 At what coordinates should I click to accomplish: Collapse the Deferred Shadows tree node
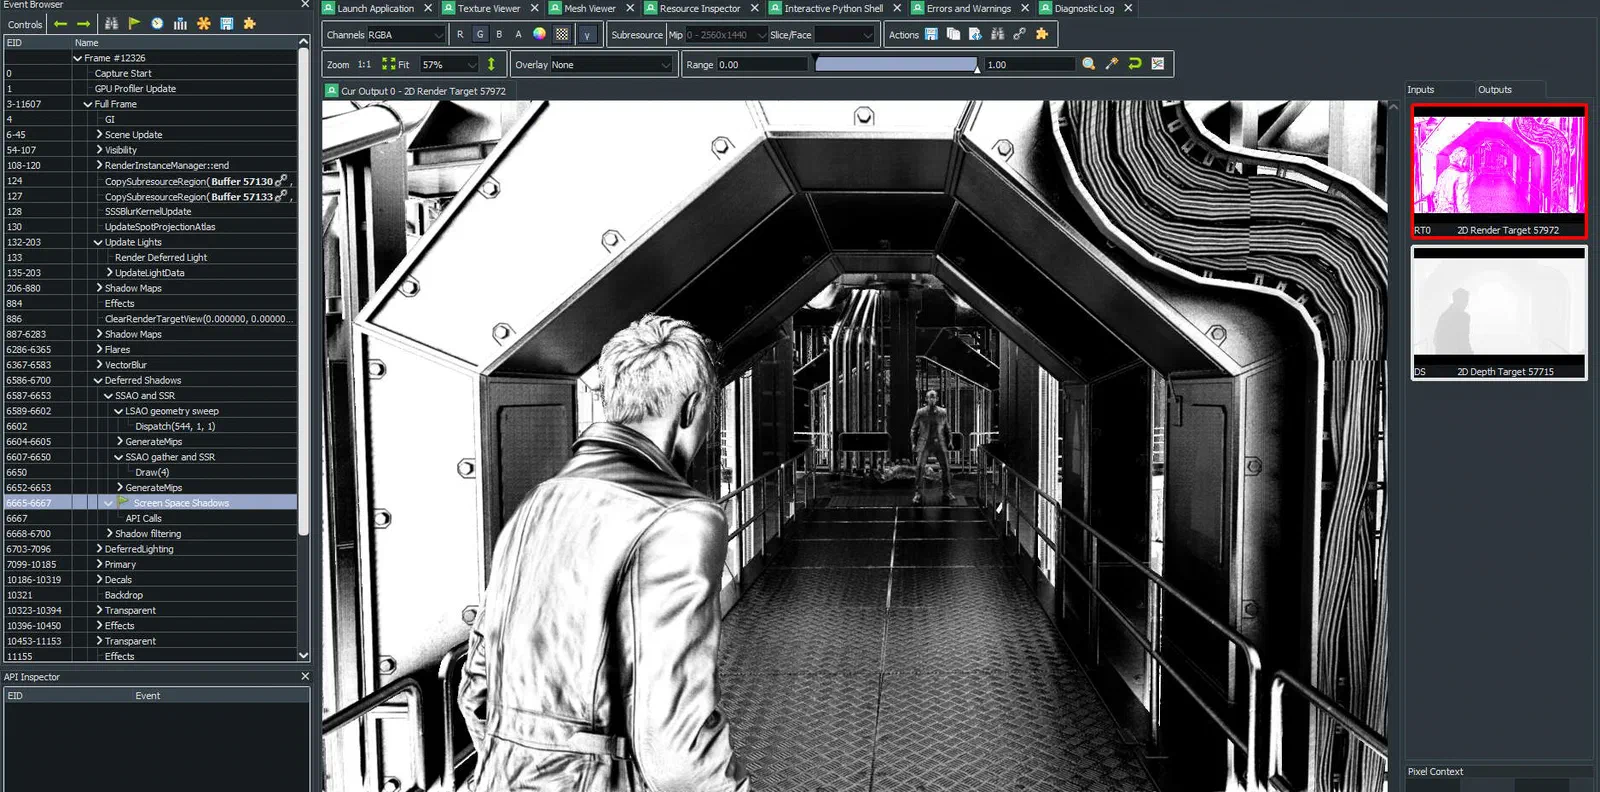(98, 380)
